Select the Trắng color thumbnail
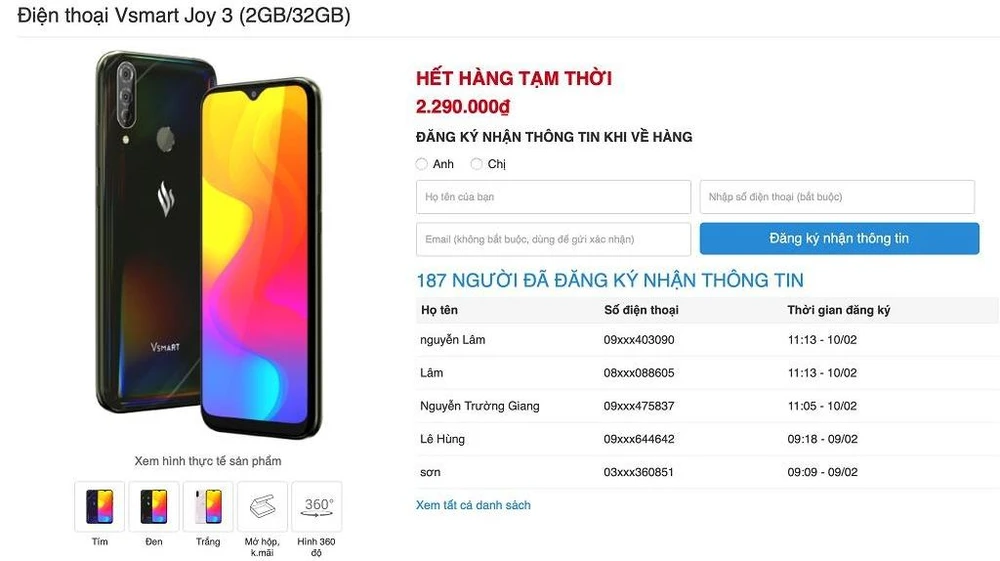1000x561 pixels. (208, 506)
